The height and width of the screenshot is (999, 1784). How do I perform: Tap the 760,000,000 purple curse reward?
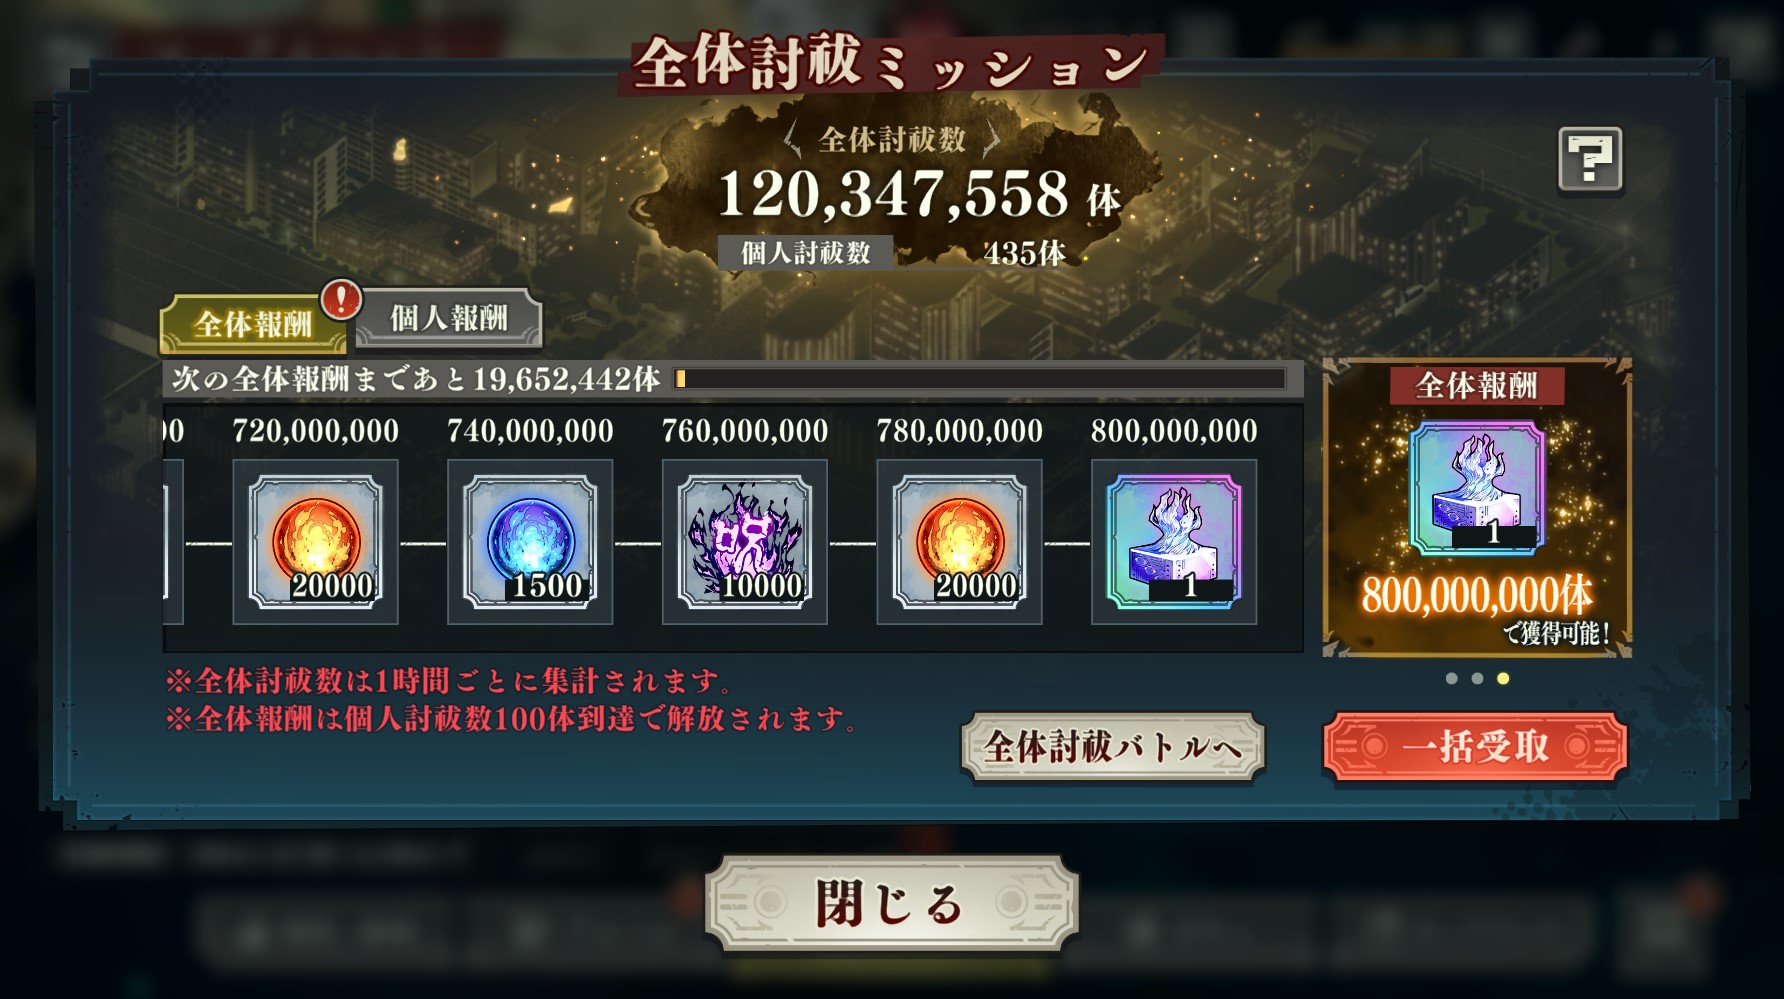coord(745,542)
